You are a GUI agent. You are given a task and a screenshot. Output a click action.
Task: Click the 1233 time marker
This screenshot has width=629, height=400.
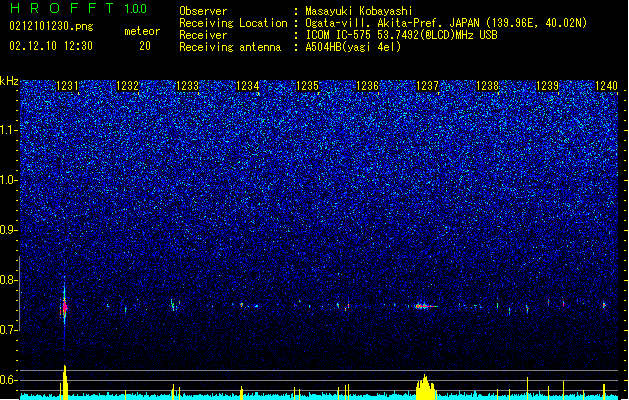[x=187, y=86]
